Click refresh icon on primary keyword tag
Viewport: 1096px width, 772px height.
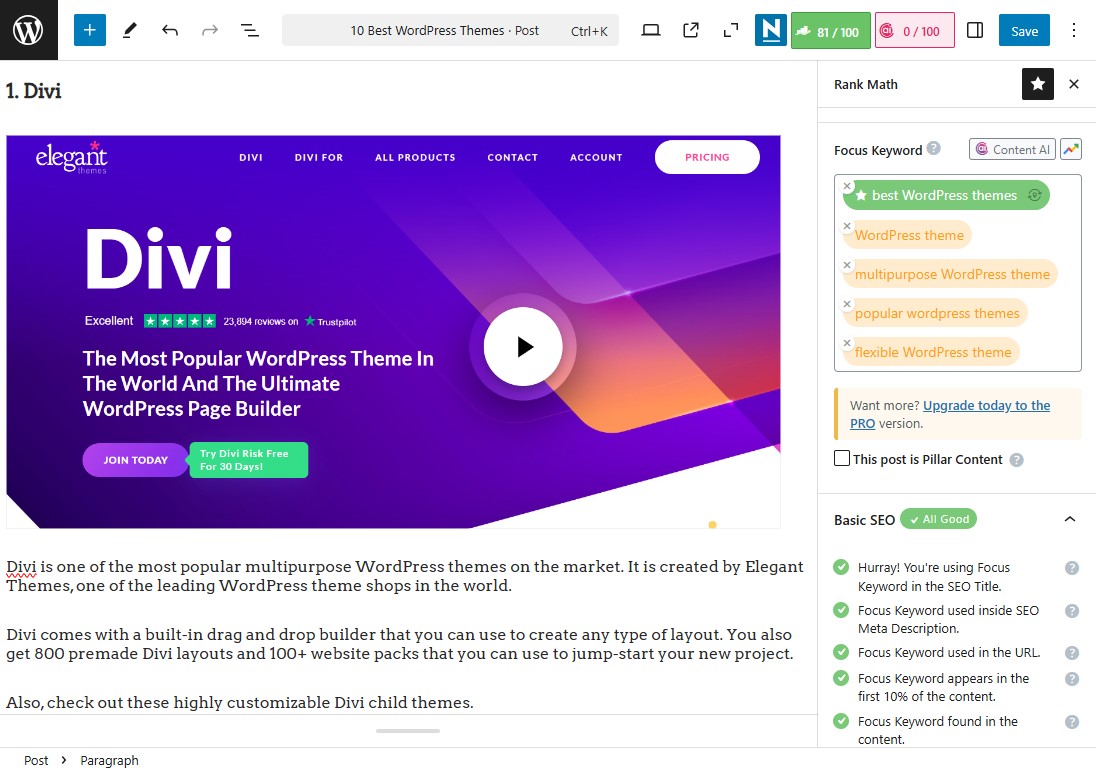tap(1034, 195)
